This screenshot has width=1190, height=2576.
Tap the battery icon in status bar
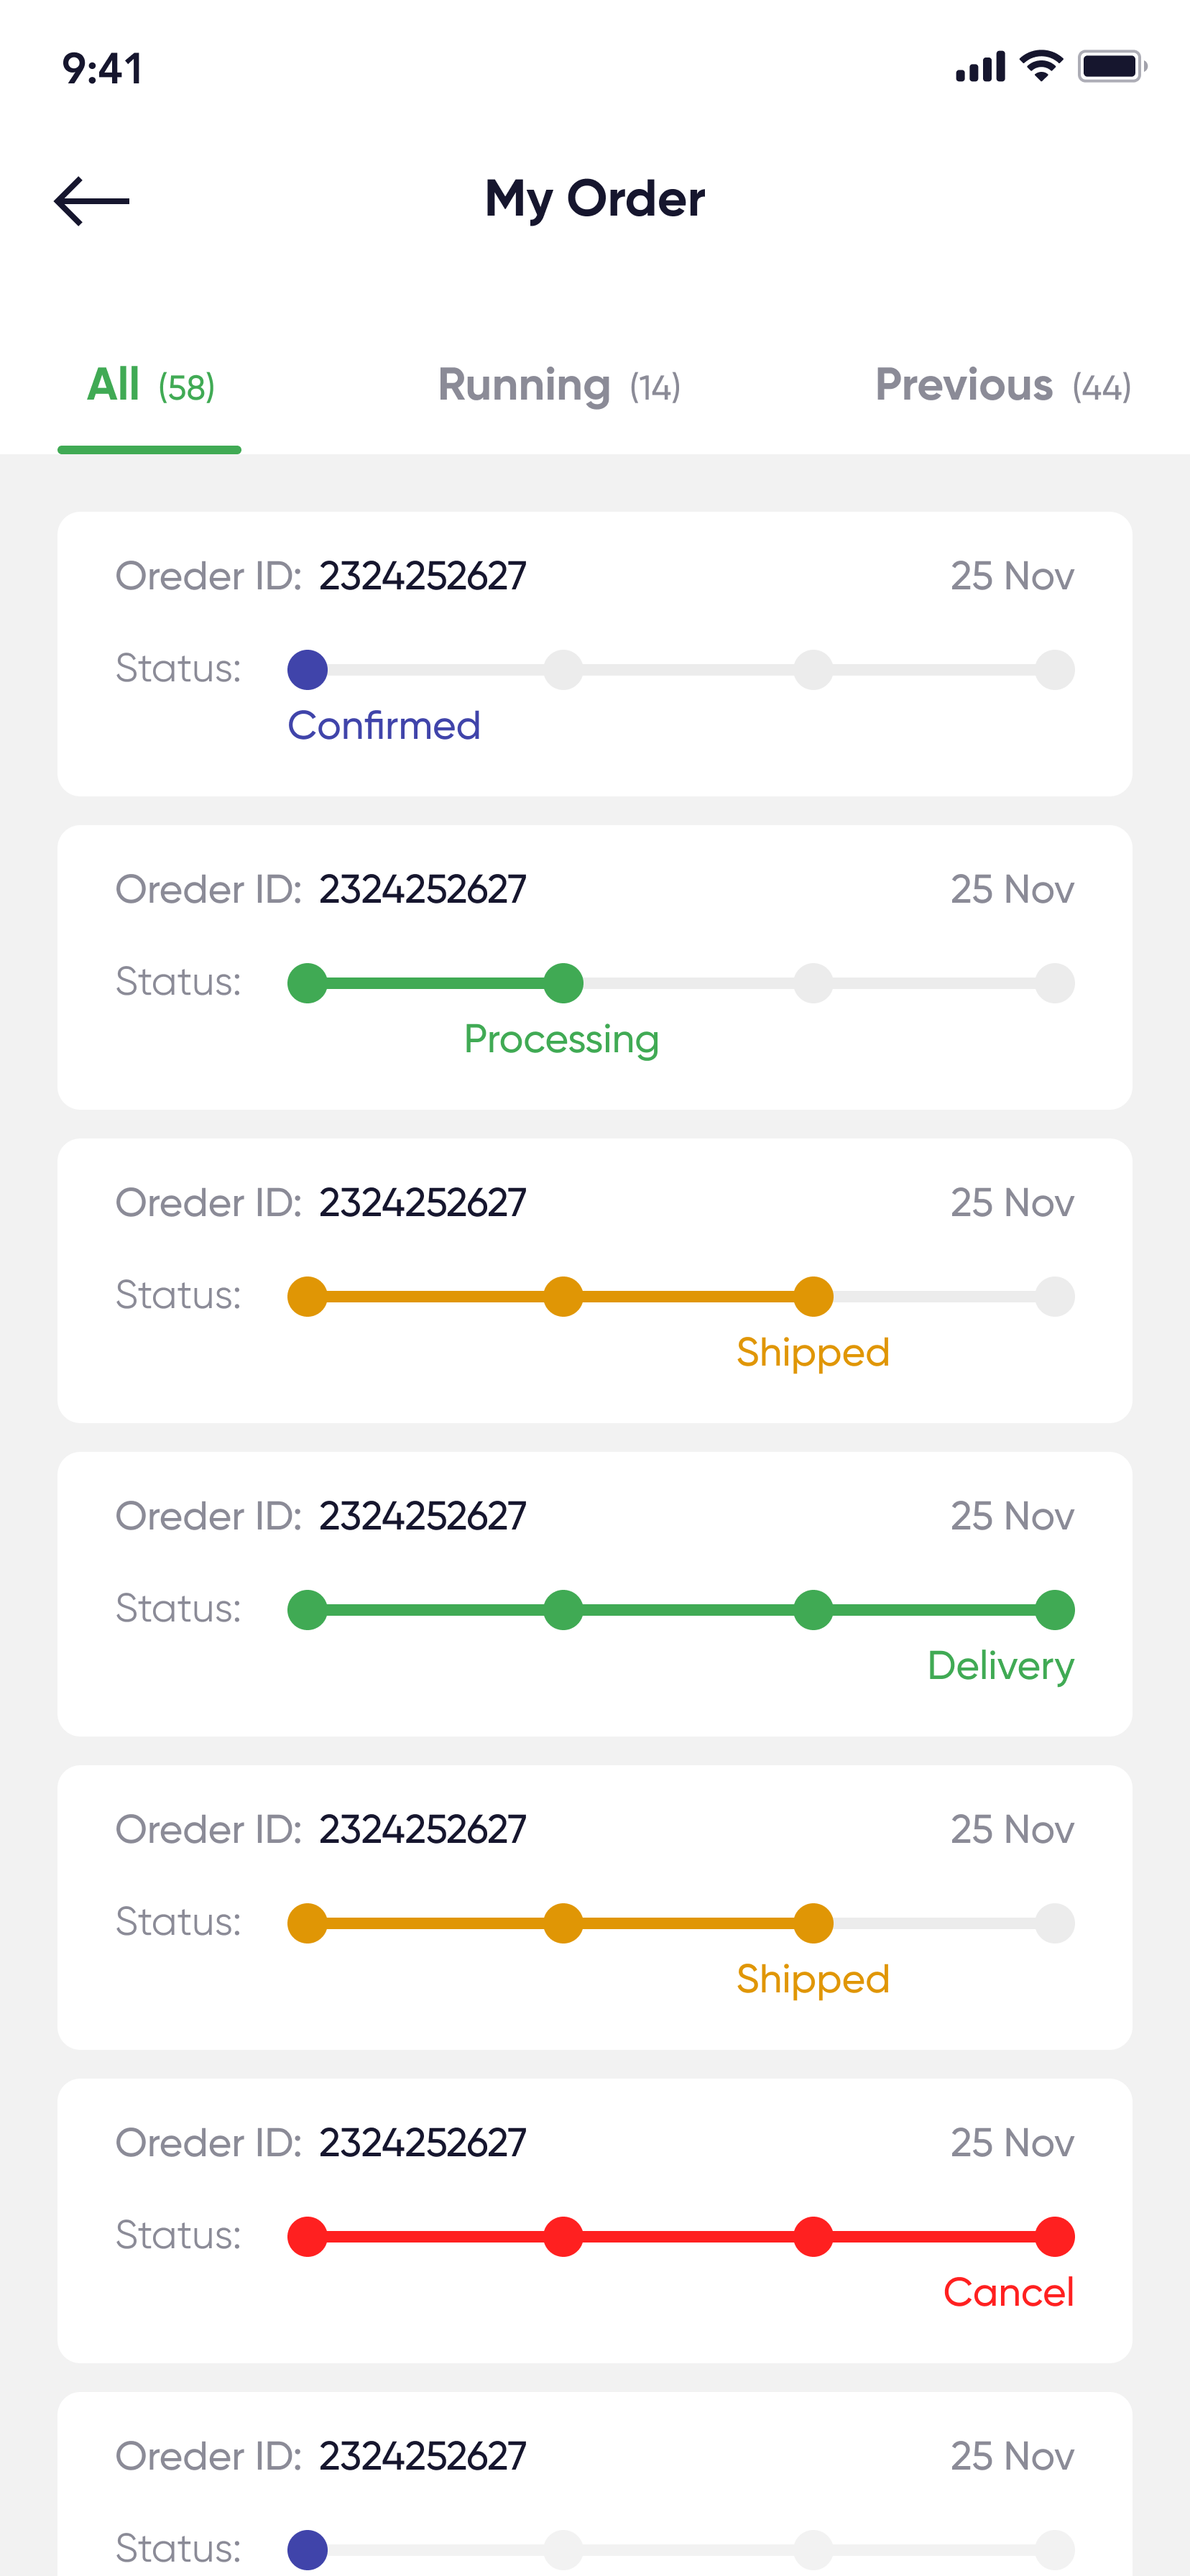pyautogui.click(x=1111, y=66)
